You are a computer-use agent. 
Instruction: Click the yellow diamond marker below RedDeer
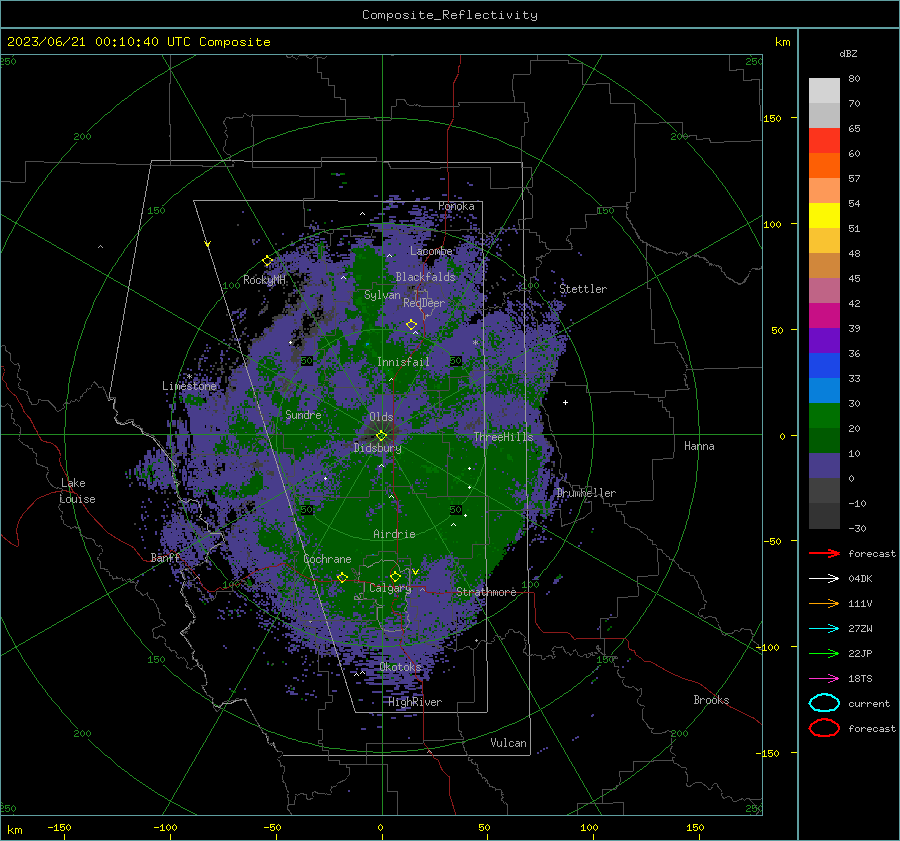[412, 325]
